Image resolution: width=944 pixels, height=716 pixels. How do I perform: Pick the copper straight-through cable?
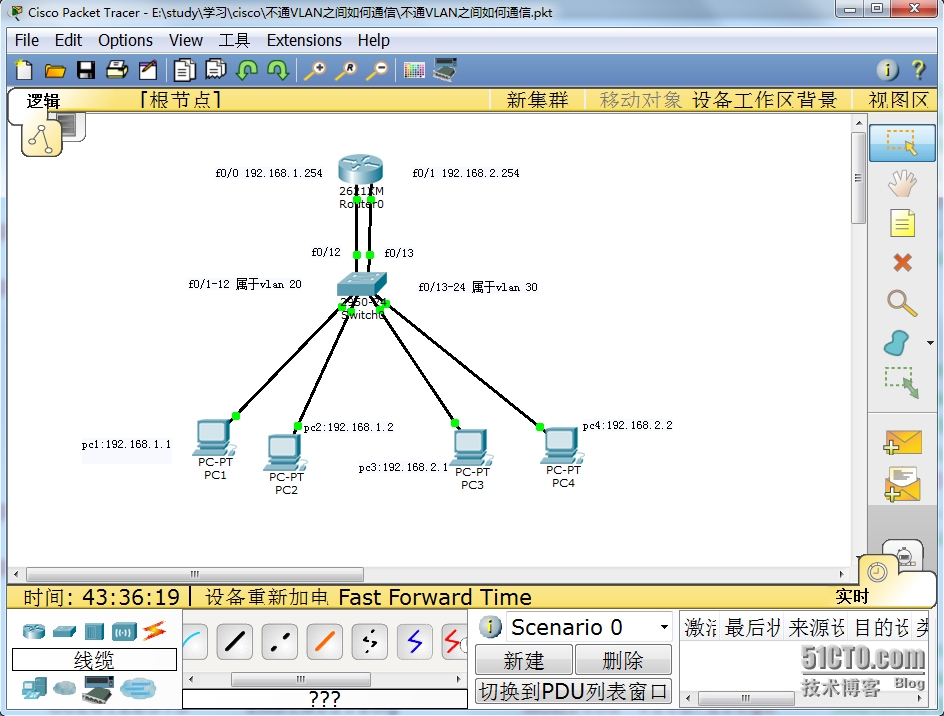tap(234, 641)
